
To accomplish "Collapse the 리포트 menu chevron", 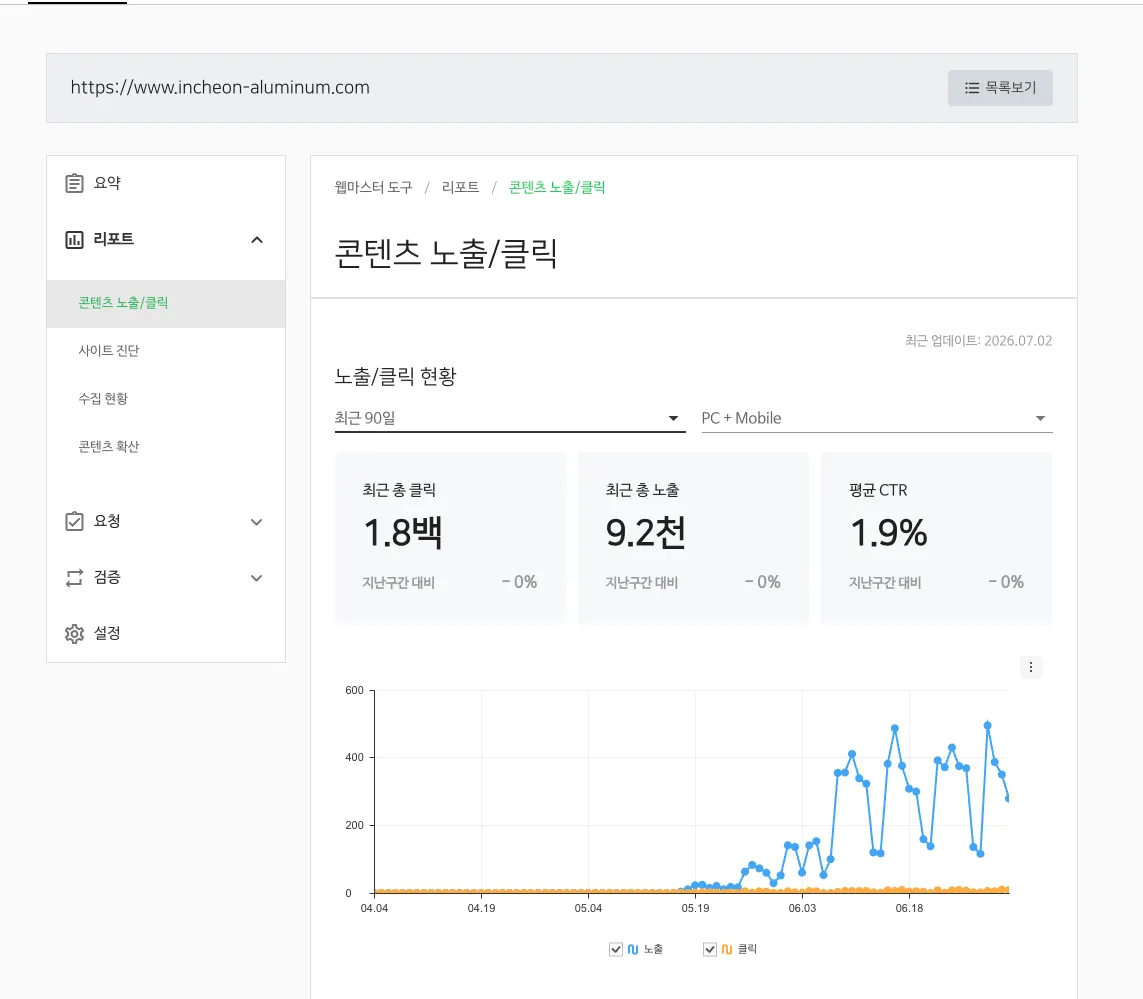I will 257,240.
